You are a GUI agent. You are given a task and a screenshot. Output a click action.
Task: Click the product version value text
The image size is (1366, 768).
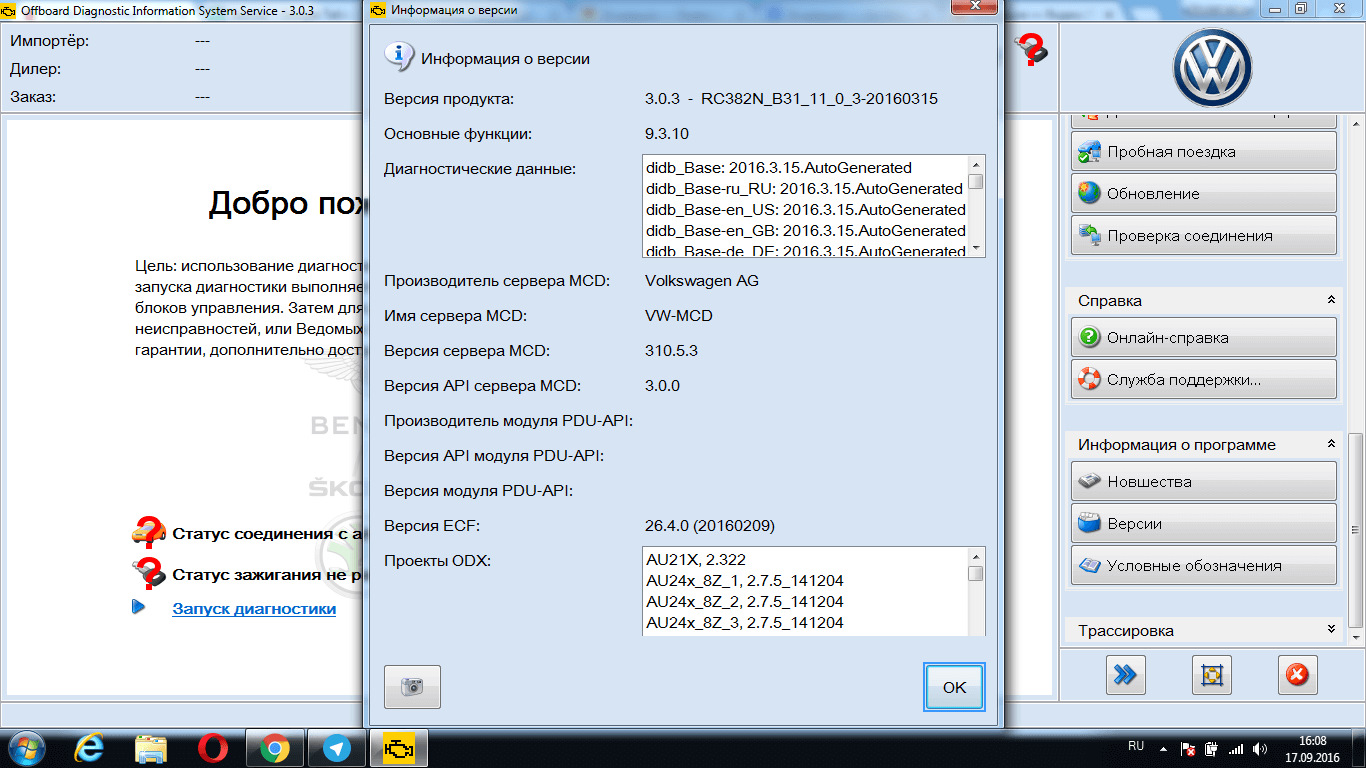click(792, 99)
